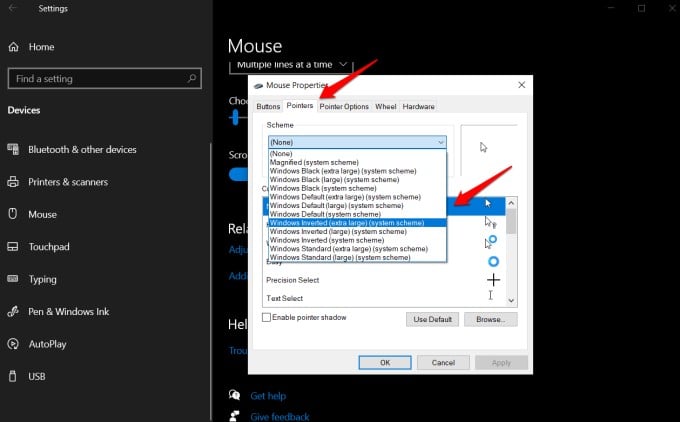Switch to the Buttons tab
Screen dimensions: 680x422
268,107
